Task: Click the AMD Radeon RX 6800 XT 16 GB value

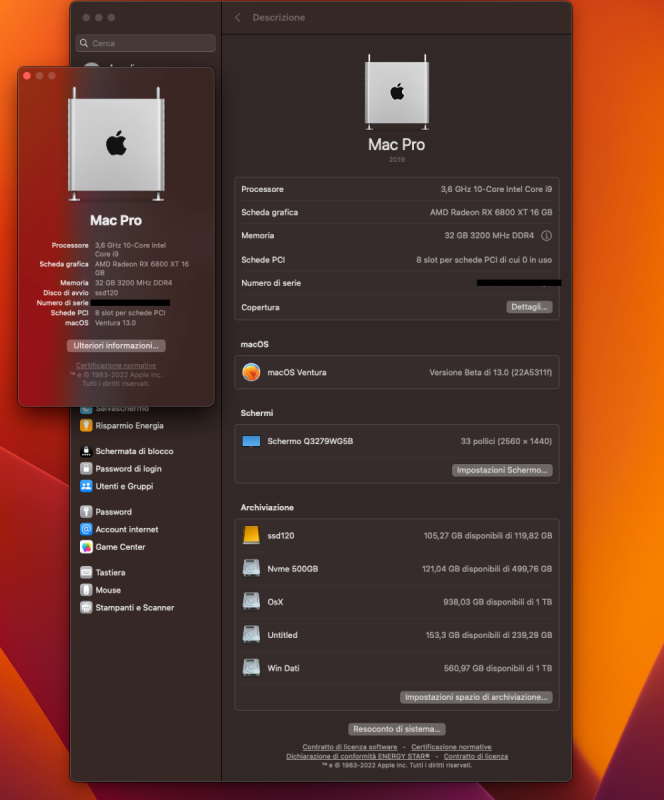Action: coord(491,212)
